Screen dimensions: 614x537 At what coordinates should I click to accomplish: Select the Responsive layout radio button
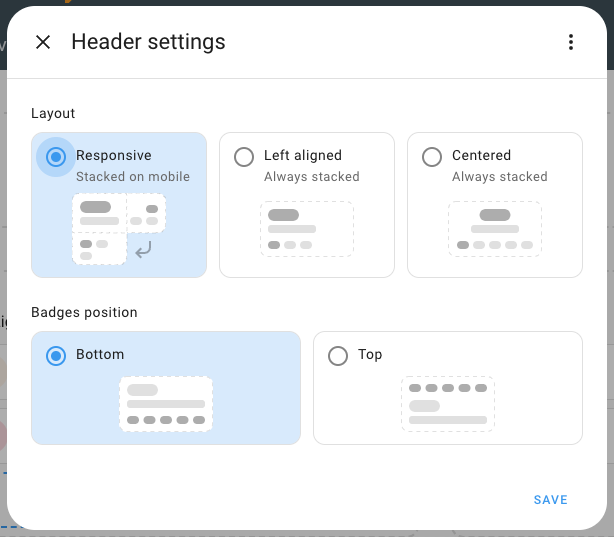pyautogui.click(x=56, y=156)
